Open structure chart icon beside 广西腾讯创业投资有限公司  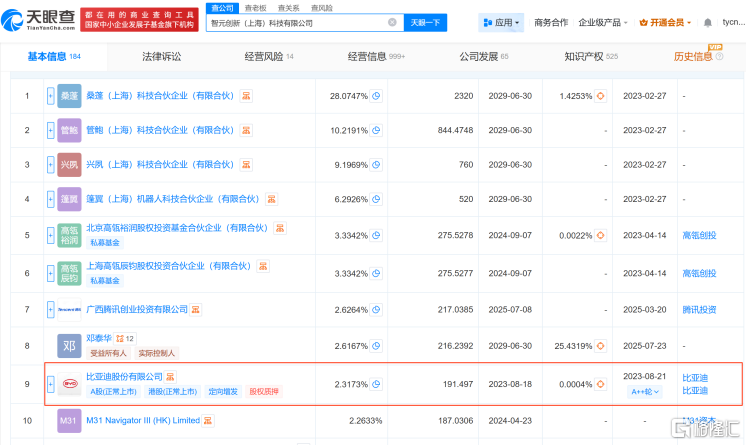click(196, 309)
